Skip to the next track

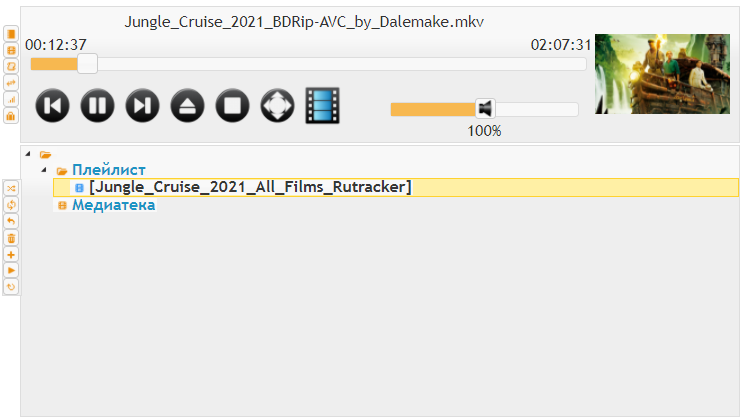[143, 105]
